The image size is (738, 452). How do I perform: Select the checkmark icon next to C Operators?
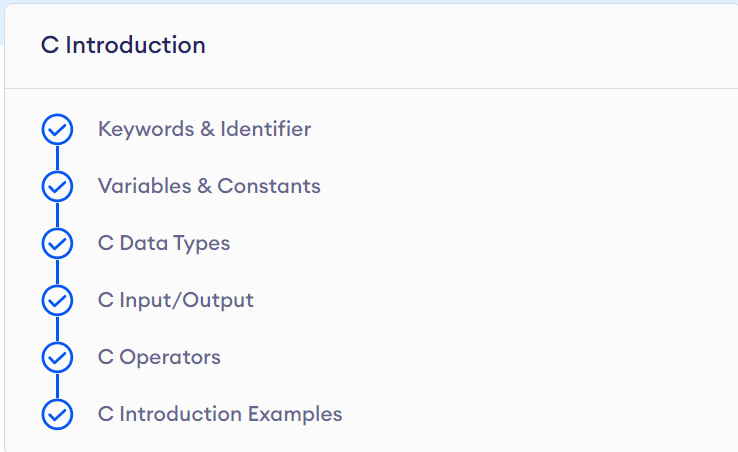click(57, 357)
